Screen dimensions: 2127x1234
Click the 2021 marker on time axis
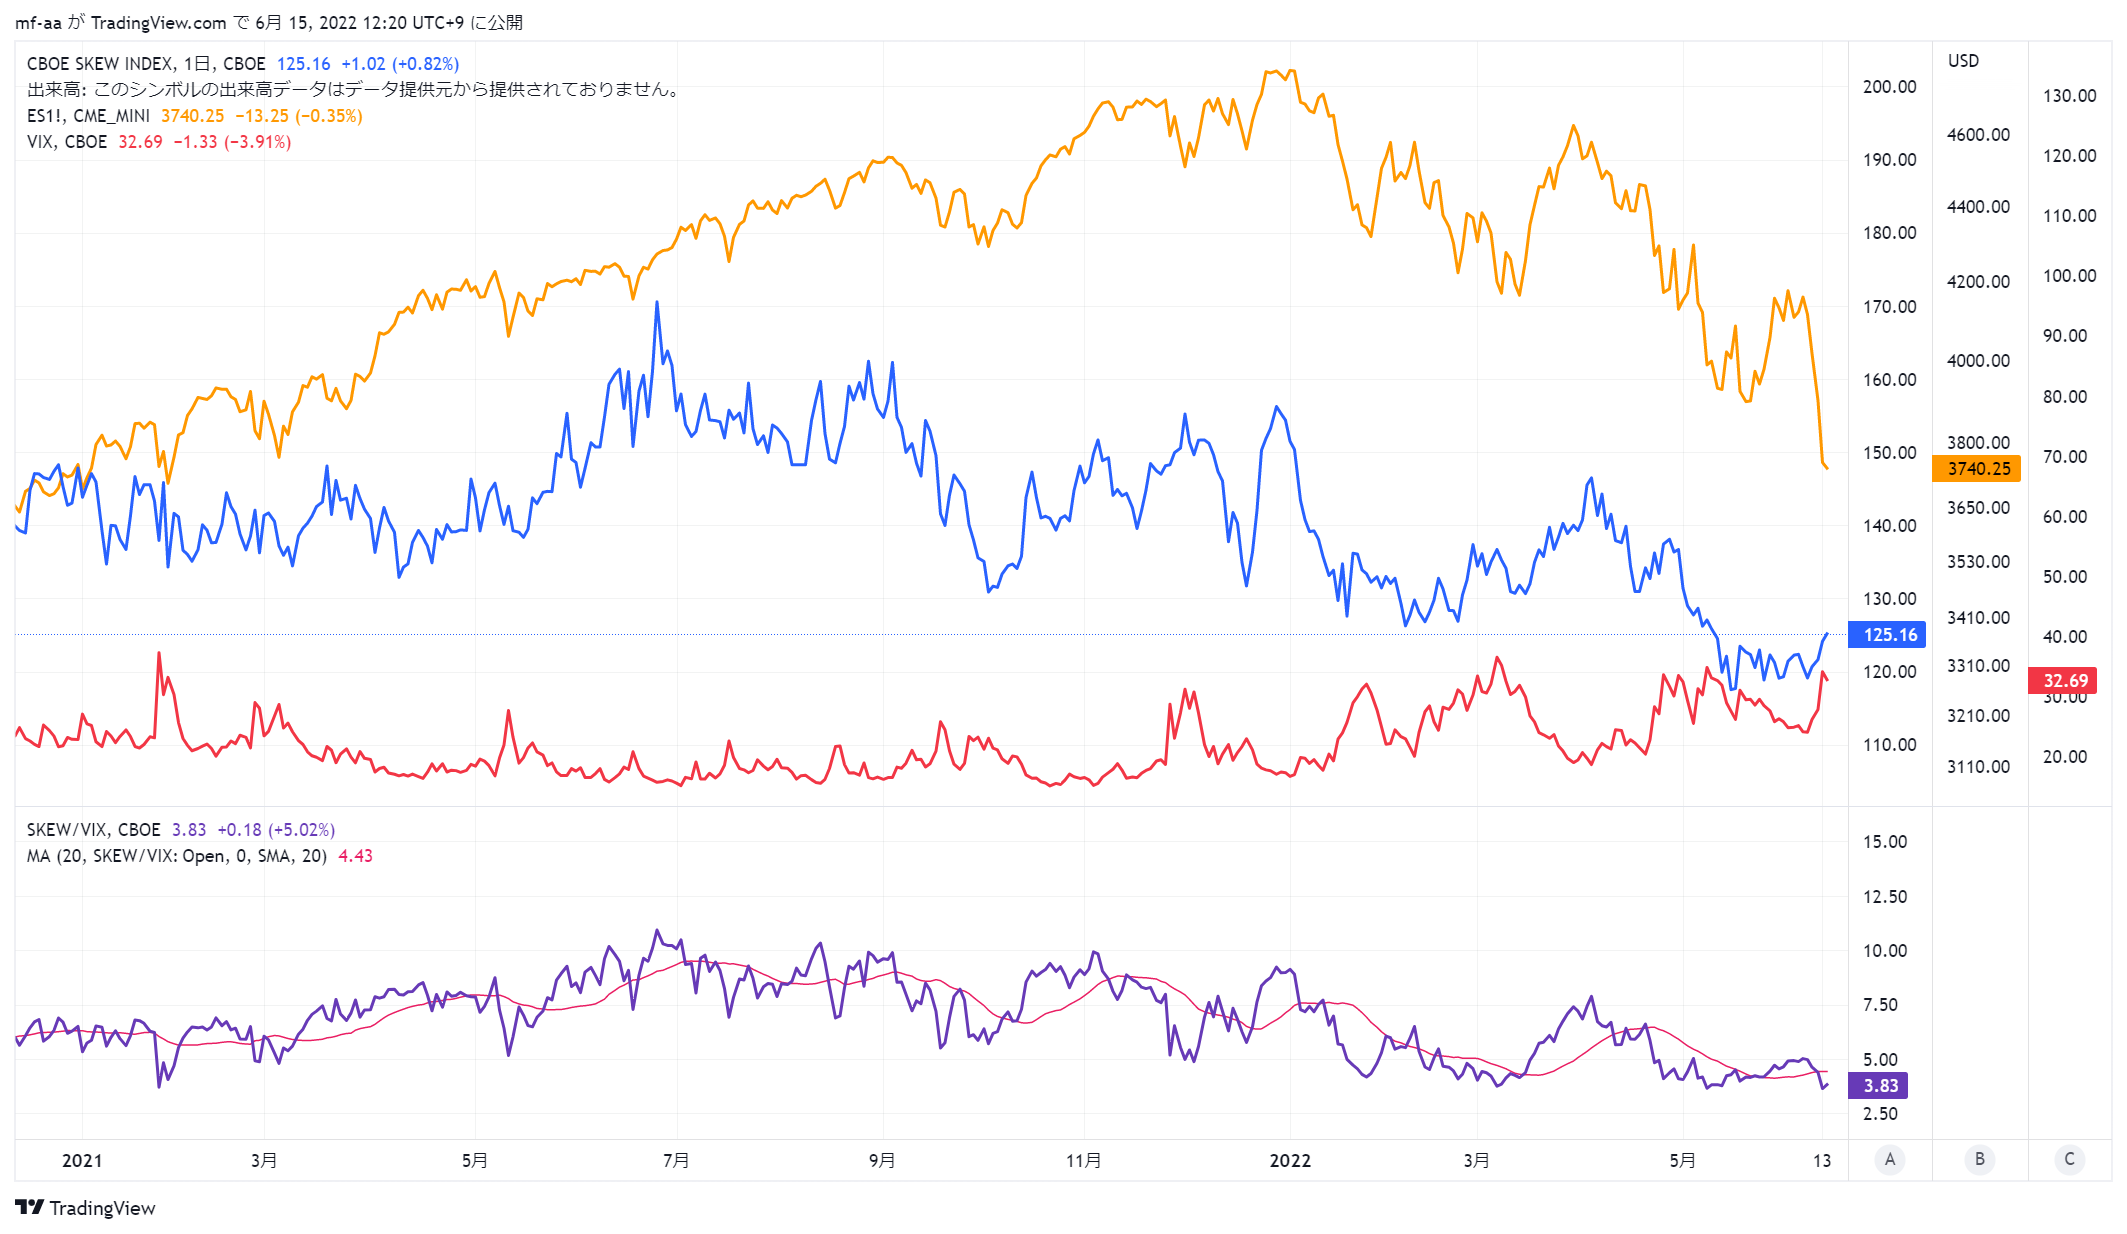click(x=82, y=1160)
